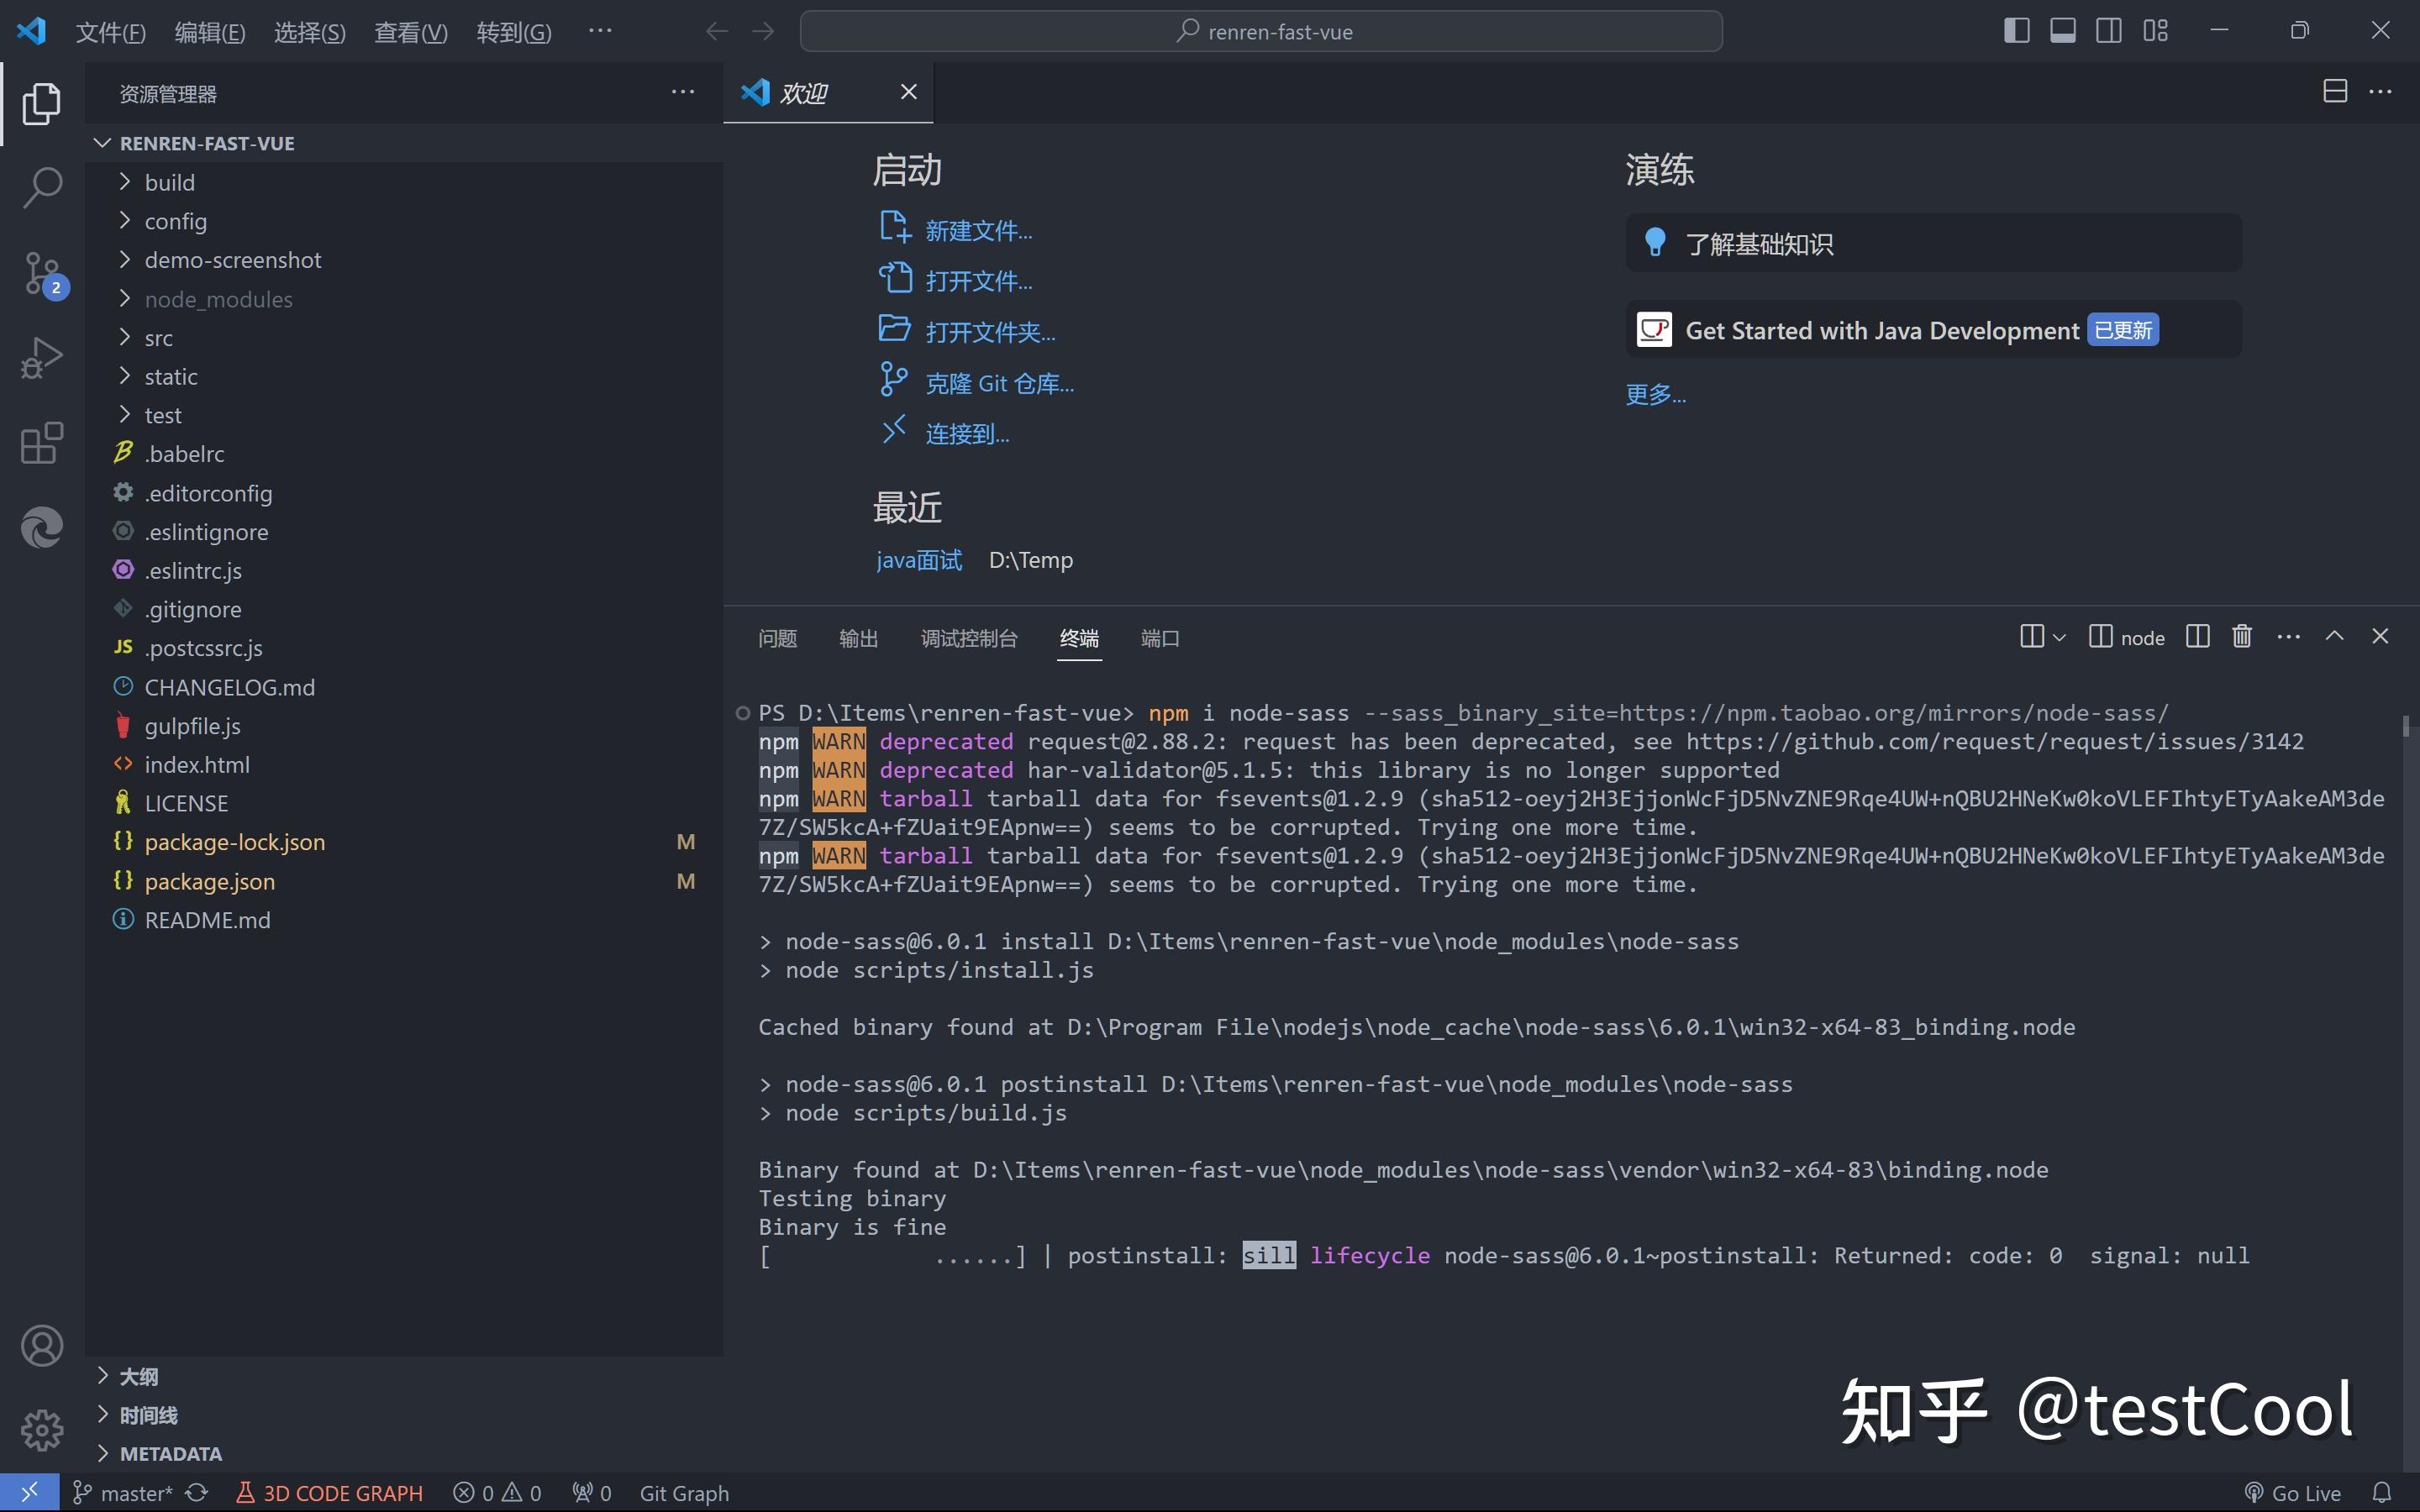
Task: Open the 查看 menu
Action: pos(410,31)
